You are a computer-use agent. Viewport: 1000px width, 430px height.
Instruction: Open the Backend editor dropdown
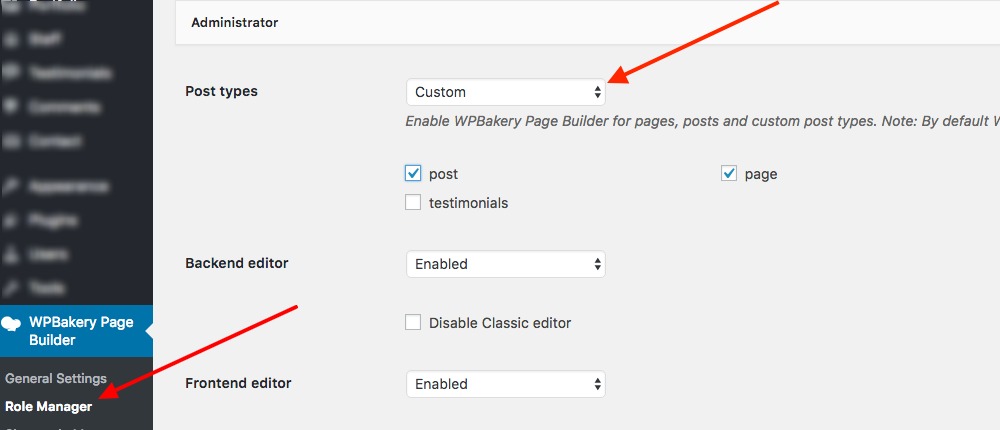(x=505, y=264)
